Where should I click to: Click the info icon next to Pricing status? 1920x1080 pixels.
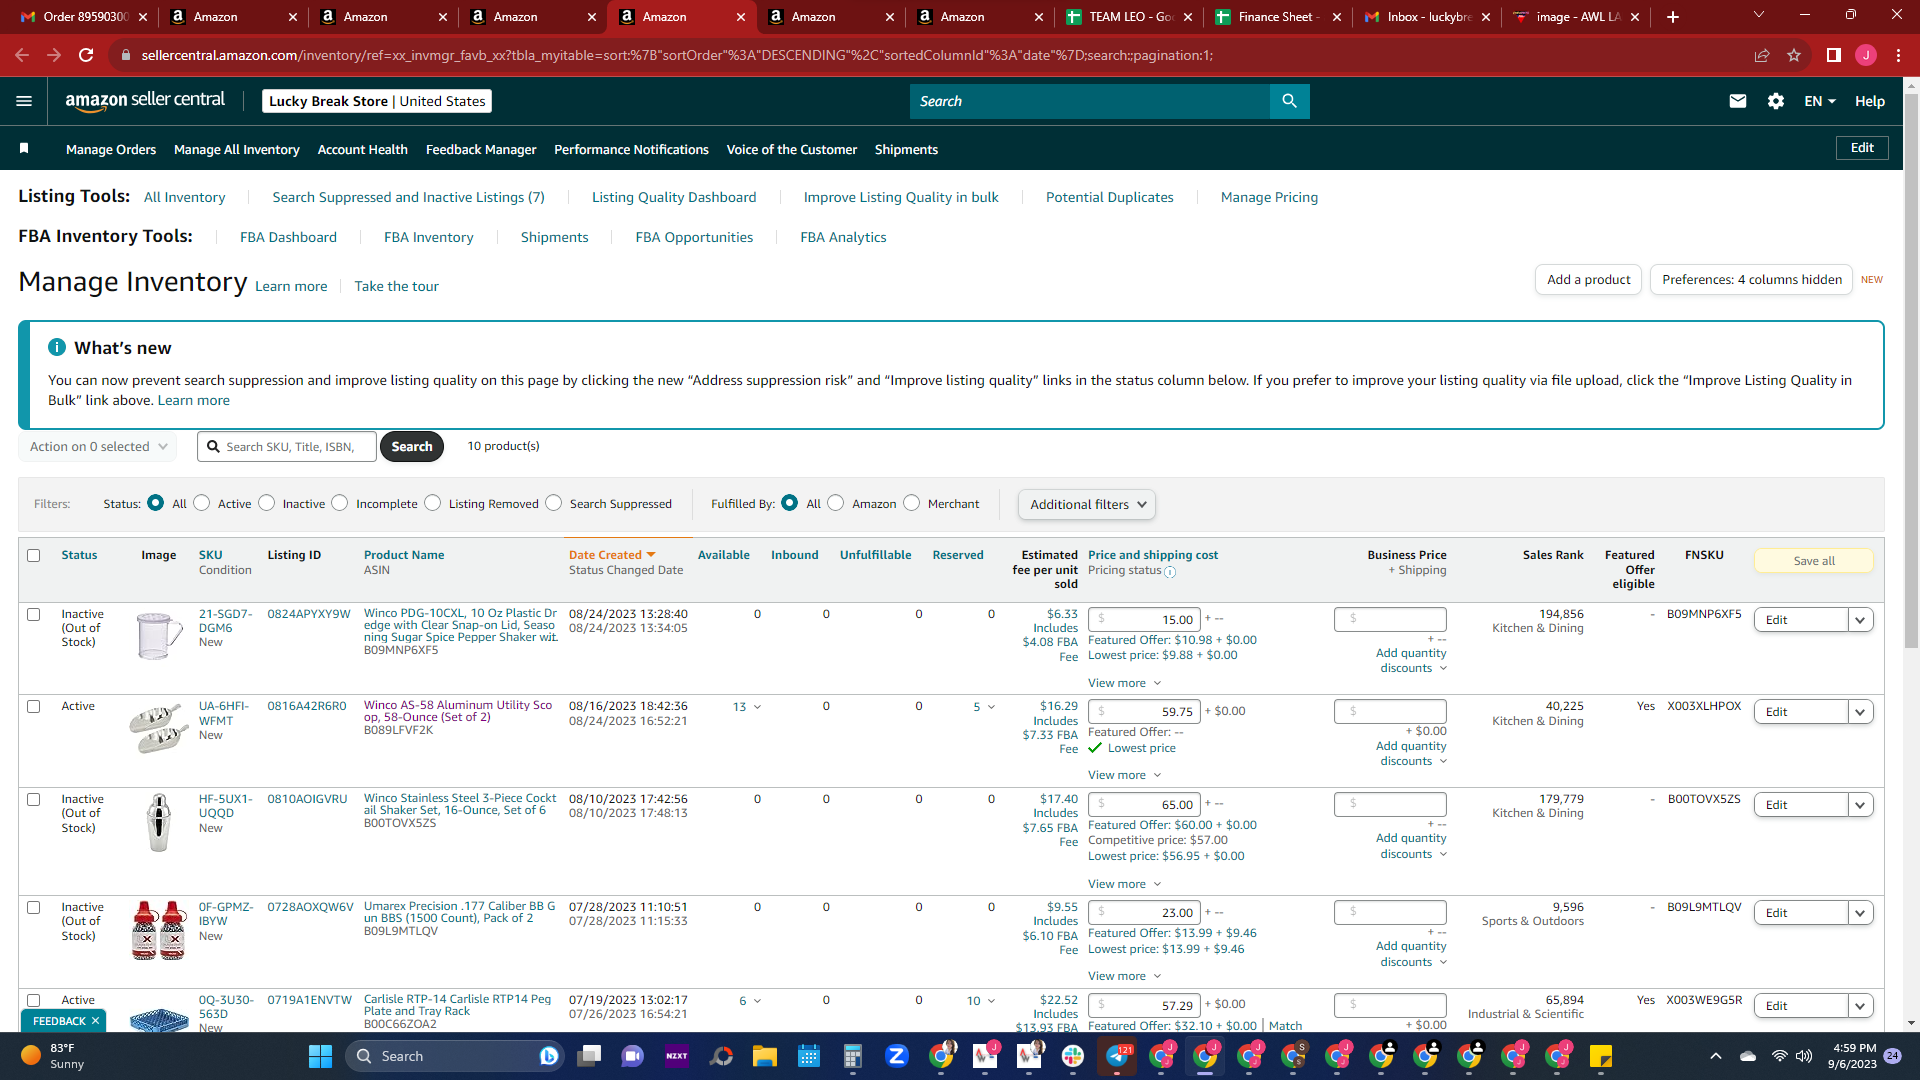click(1170, 572)
